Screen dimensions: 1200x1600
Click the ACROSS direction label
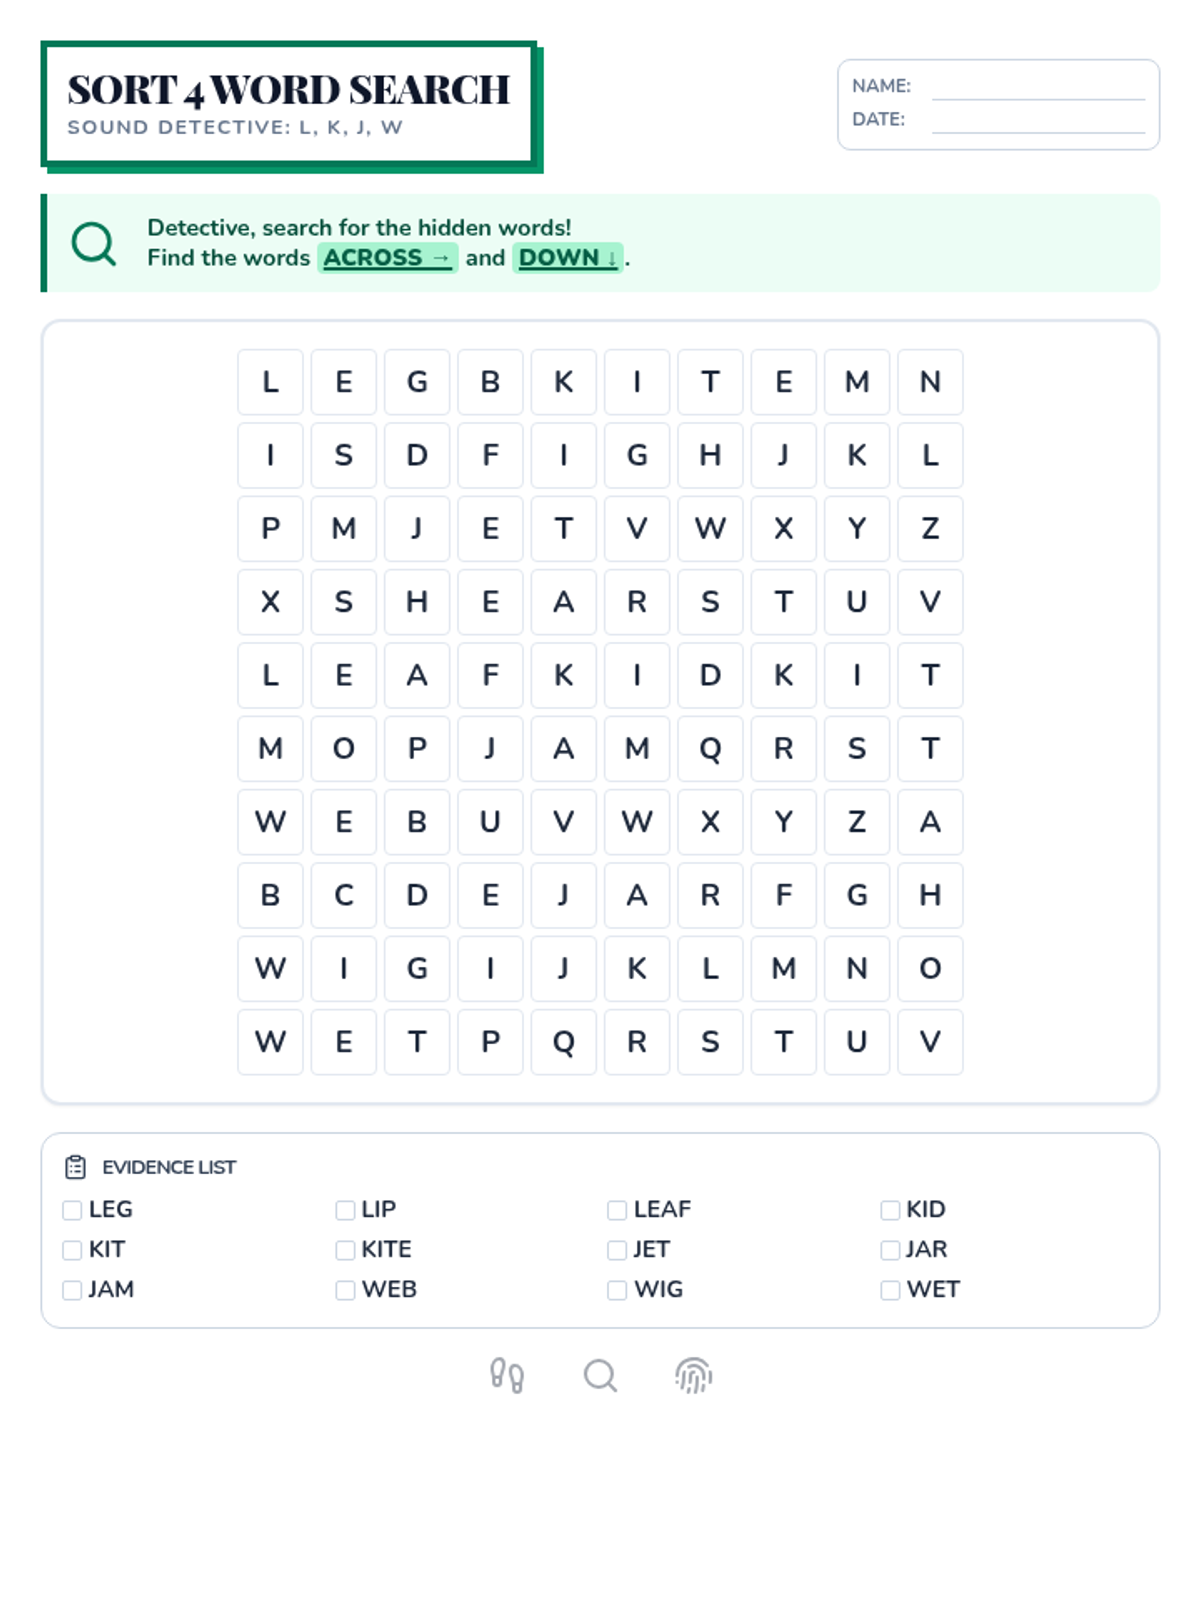click(387, 258)
